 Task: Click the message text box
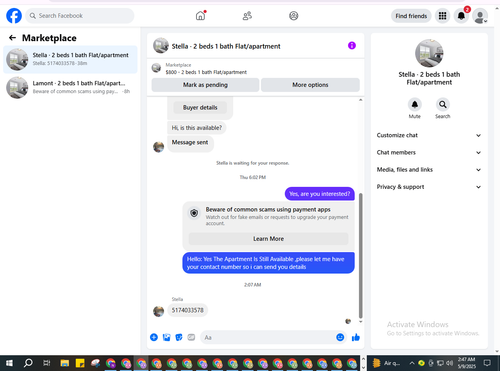[x=267, y=337]
